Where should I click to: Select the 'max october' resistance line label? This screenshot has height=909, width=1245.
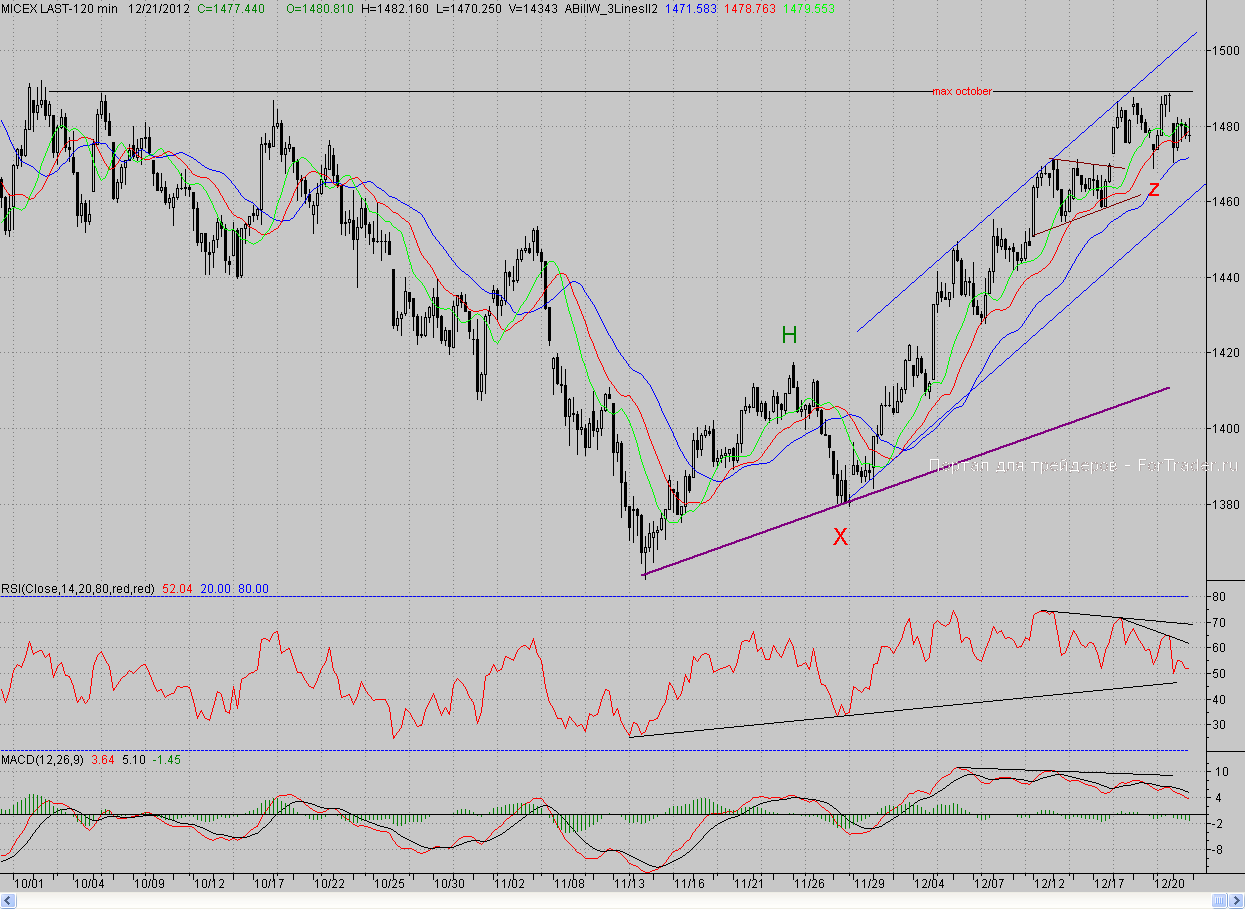(x=962, y=91)
